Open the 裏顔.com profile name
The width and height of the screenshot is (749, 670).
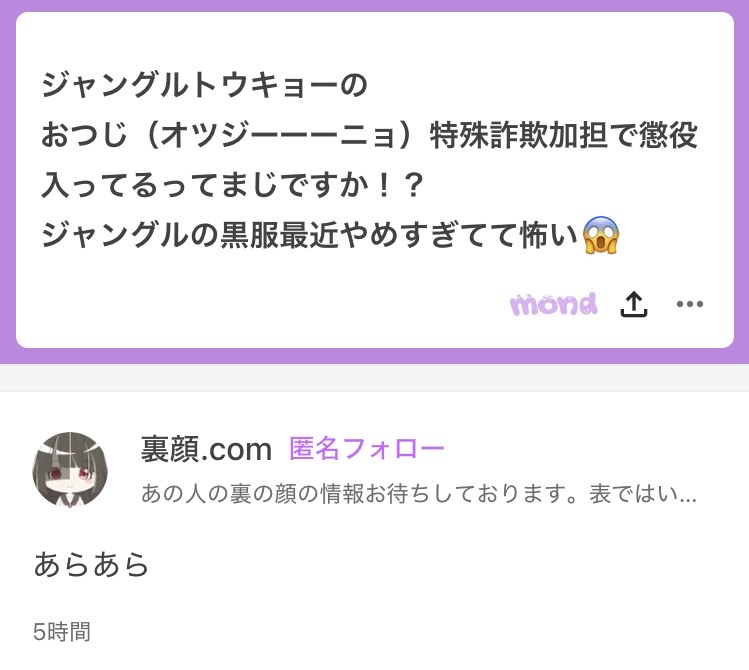coord(206,450)
